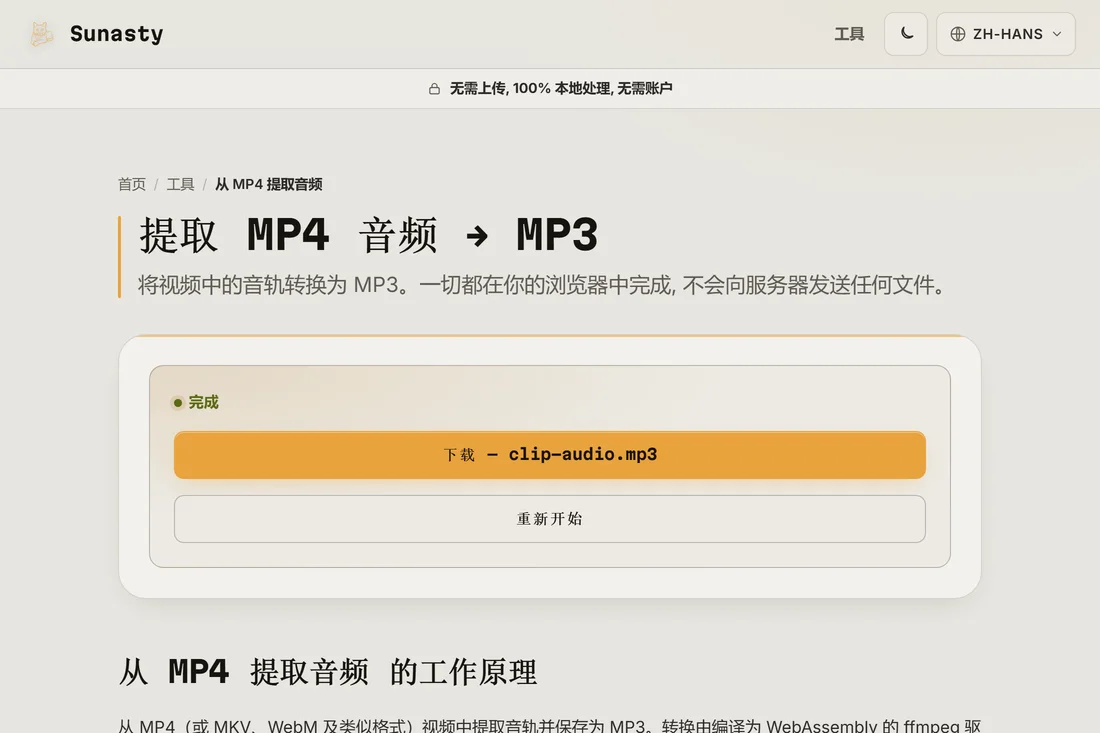
Task: Go to 工具 breadcrumb link
Action: pyautogui.click(x=180, y=184)
